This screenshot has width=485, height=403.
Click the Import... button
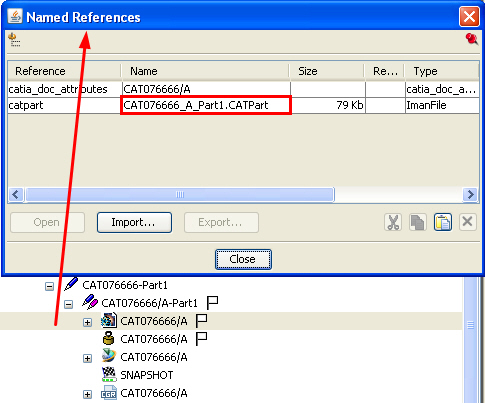[x=134, y=222]
